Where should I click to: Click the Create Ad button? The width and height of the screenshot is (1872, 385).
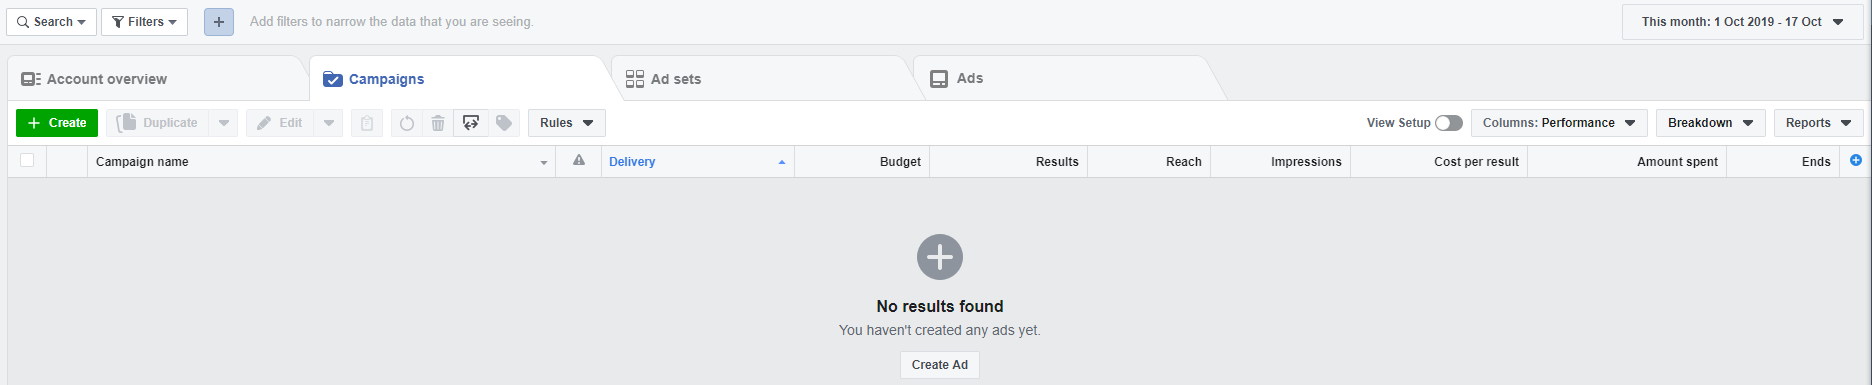(940, 365)
